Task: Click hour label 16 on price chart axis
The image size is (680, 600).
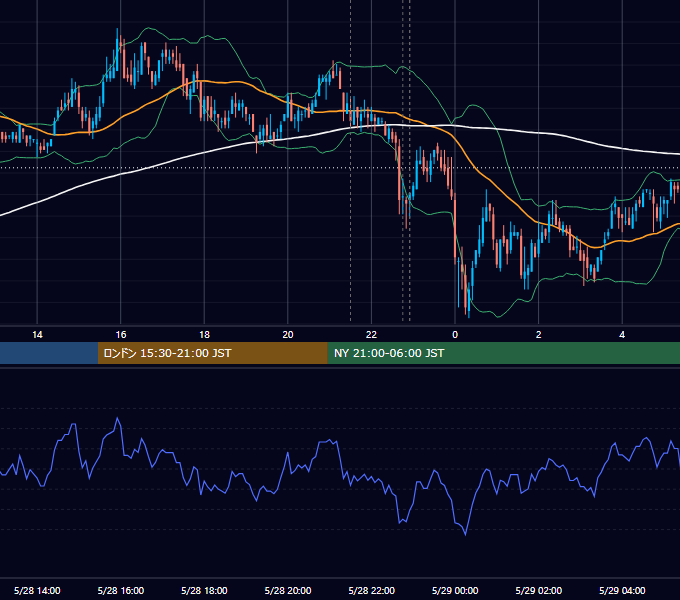Action: click(x=121, y=335)
